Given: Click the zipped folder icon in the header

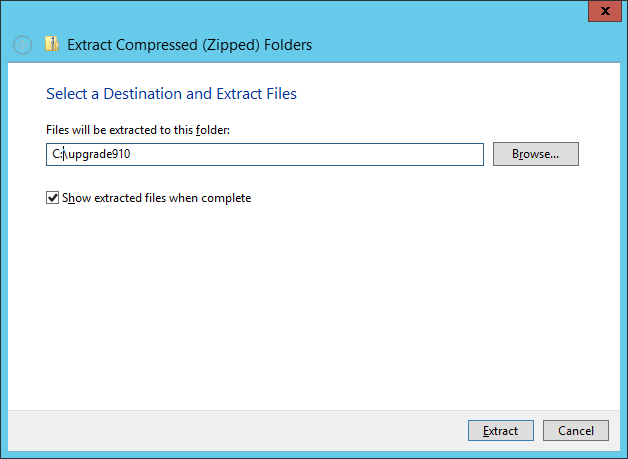Looking at the screenshot, I should point(52,44).
